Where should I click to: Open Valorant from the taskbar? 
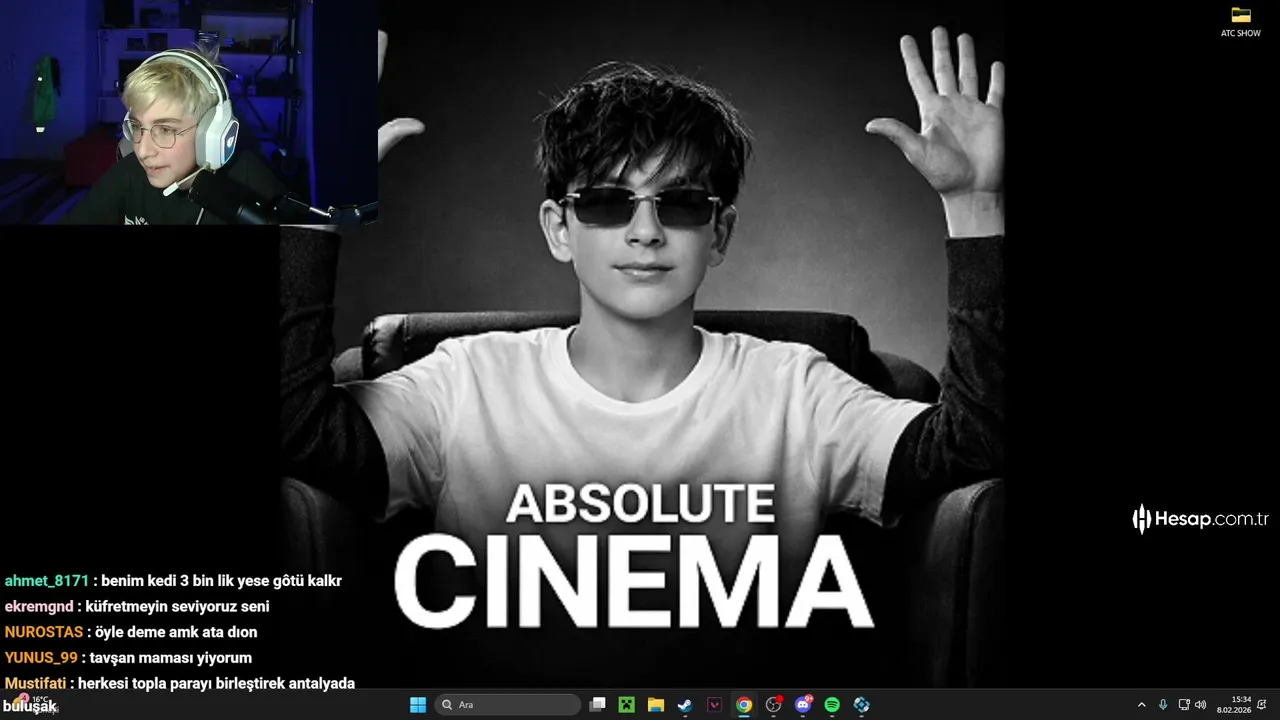tap(714, 705)
